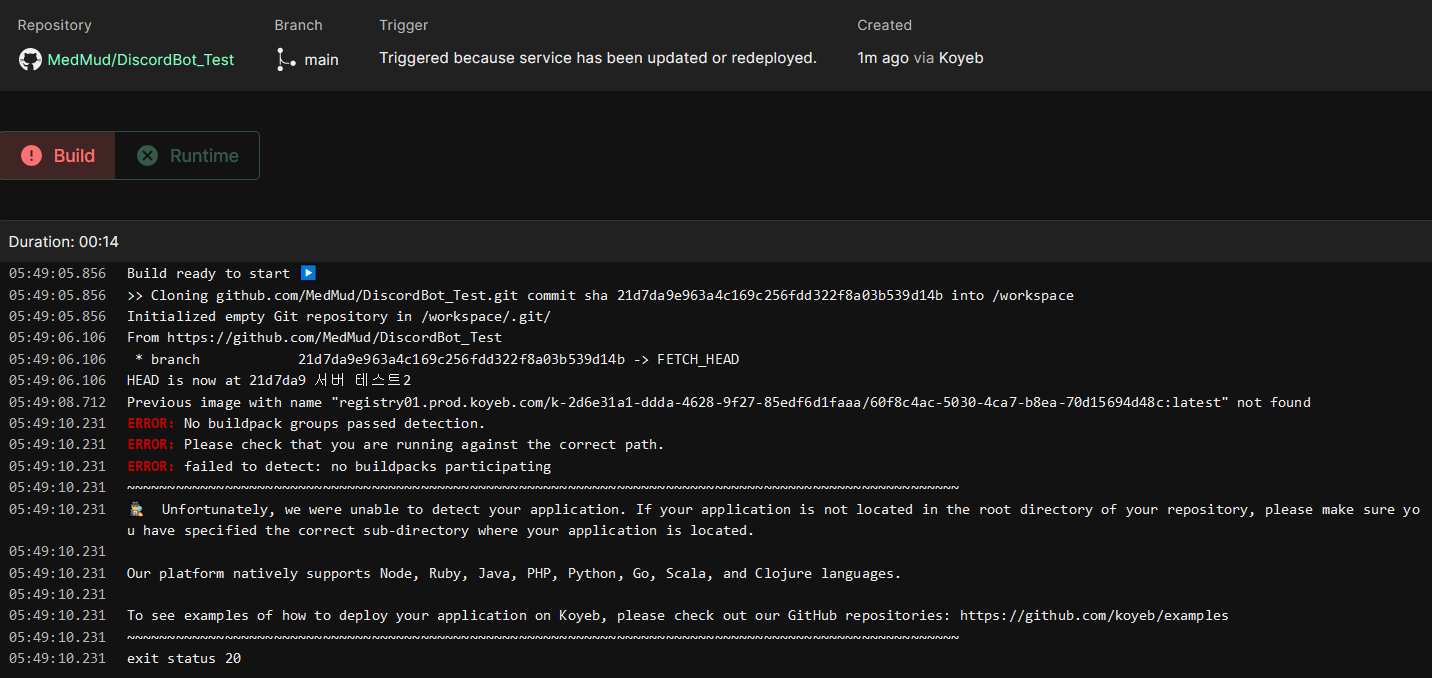1432x678 pixels.
Task: Click the 'HEAD is now at 21d7da9' log line
Action: coord(269,381)
